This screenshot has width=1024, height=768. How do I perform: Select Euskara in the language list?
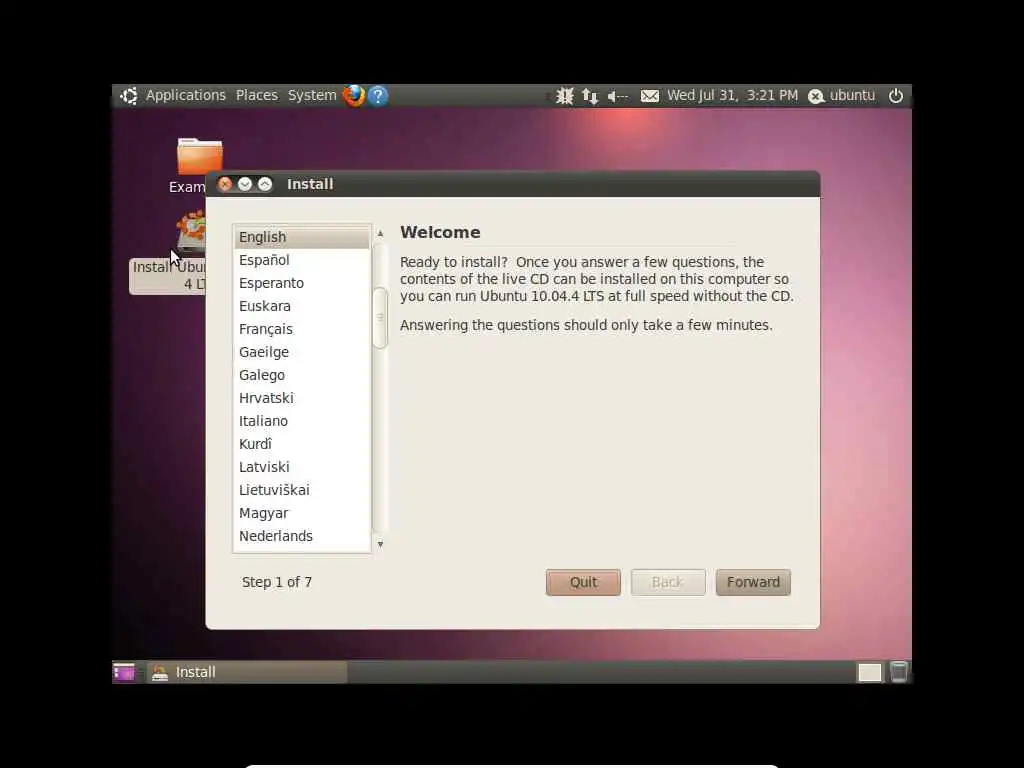click(302, 306)
